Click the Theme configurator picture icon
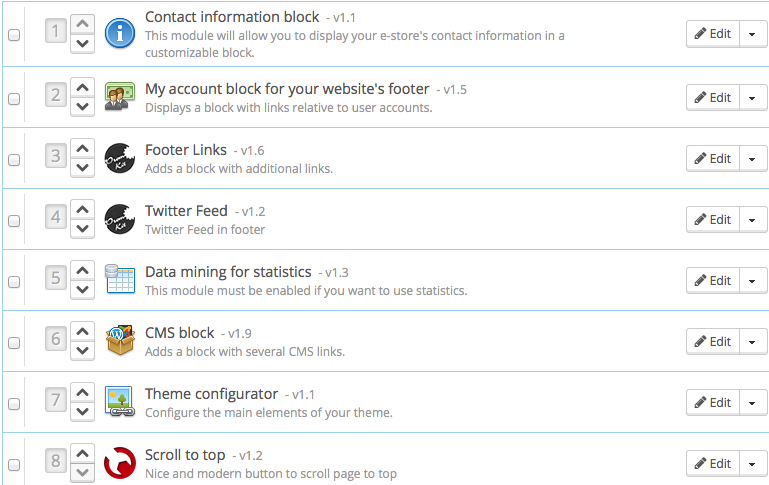The width and height of the screenshot is (769, 485). 120,402
